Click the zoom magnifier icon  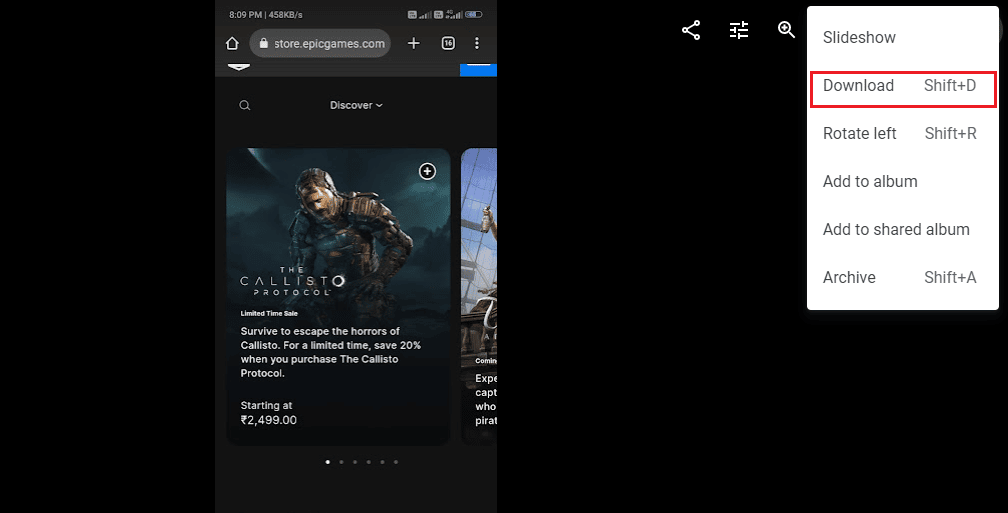[786, 30]
